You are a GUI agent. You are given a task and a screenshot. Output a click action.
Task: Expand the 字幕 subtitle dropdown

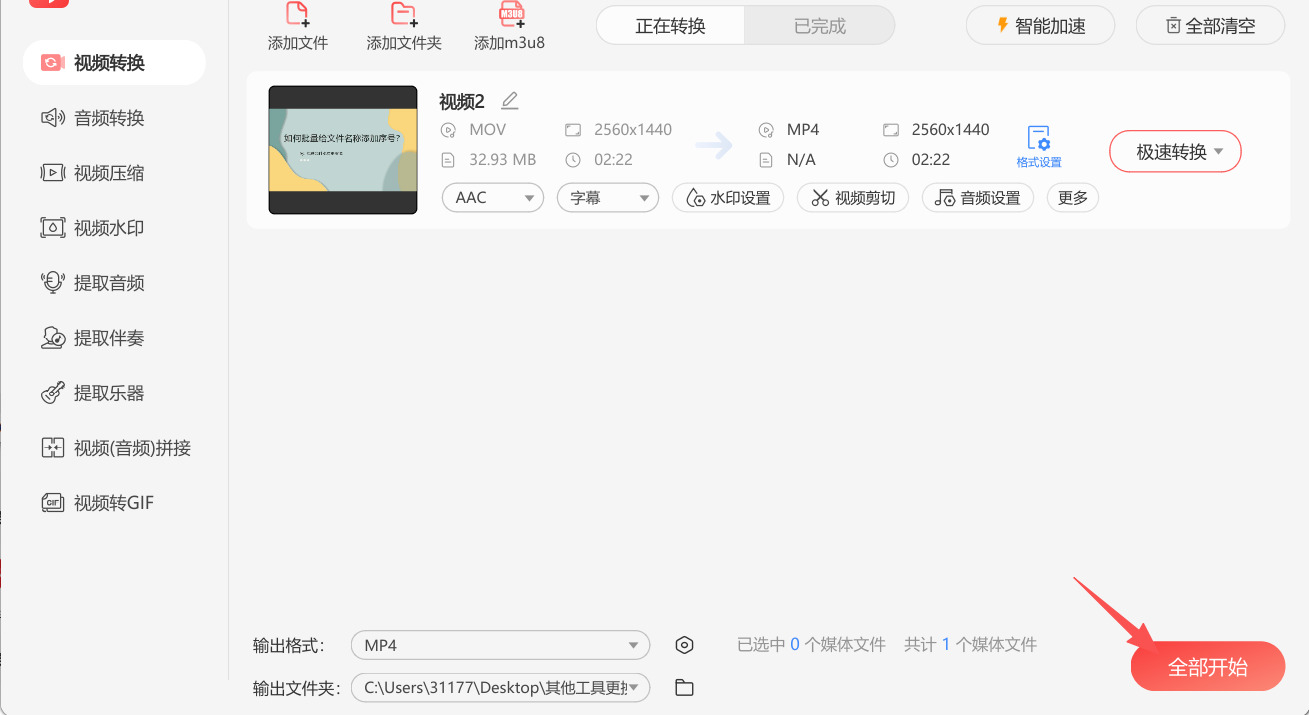607,197
